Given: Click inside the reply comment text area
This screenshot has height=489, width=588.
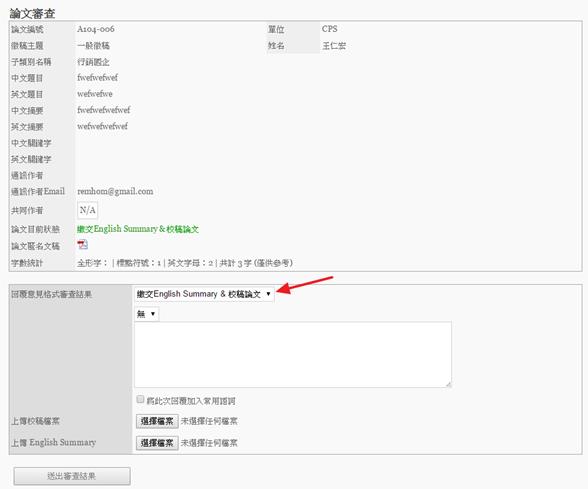Looking at the screenshot, I should point(292,354).
